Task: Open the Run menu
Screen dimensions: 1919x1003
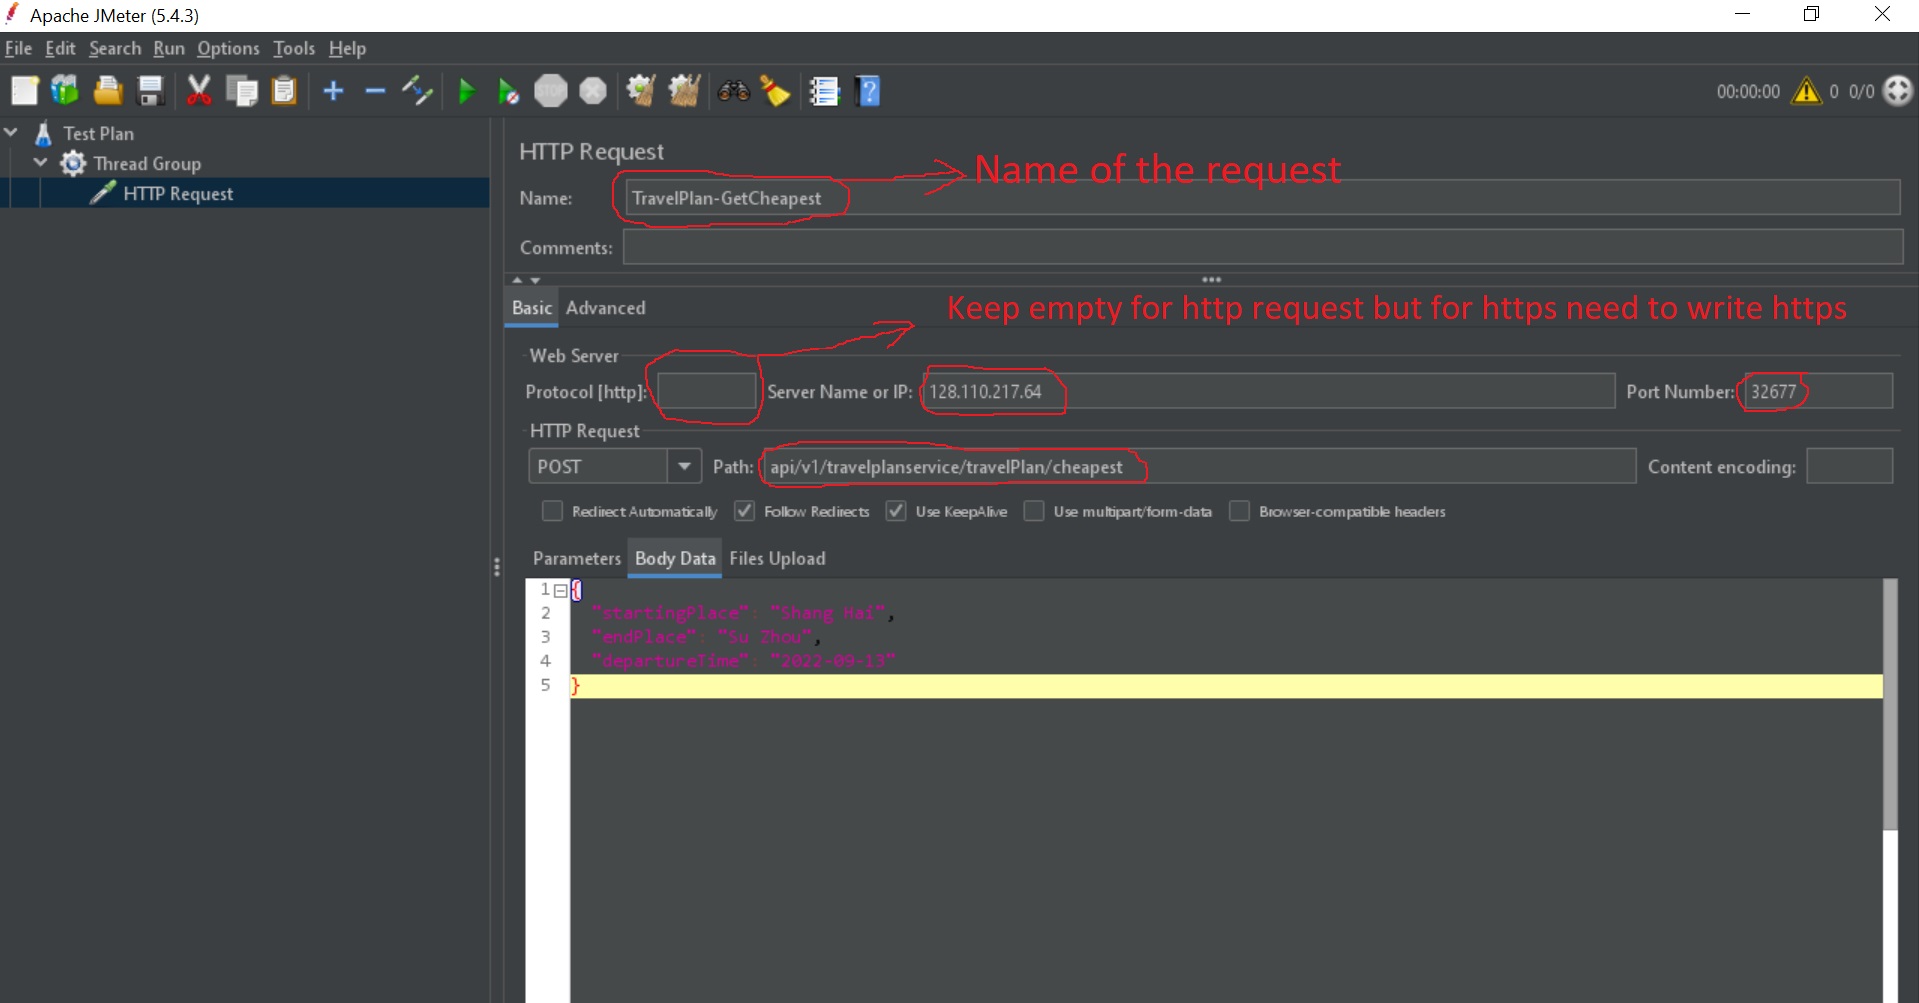Action: click(169, 48)
